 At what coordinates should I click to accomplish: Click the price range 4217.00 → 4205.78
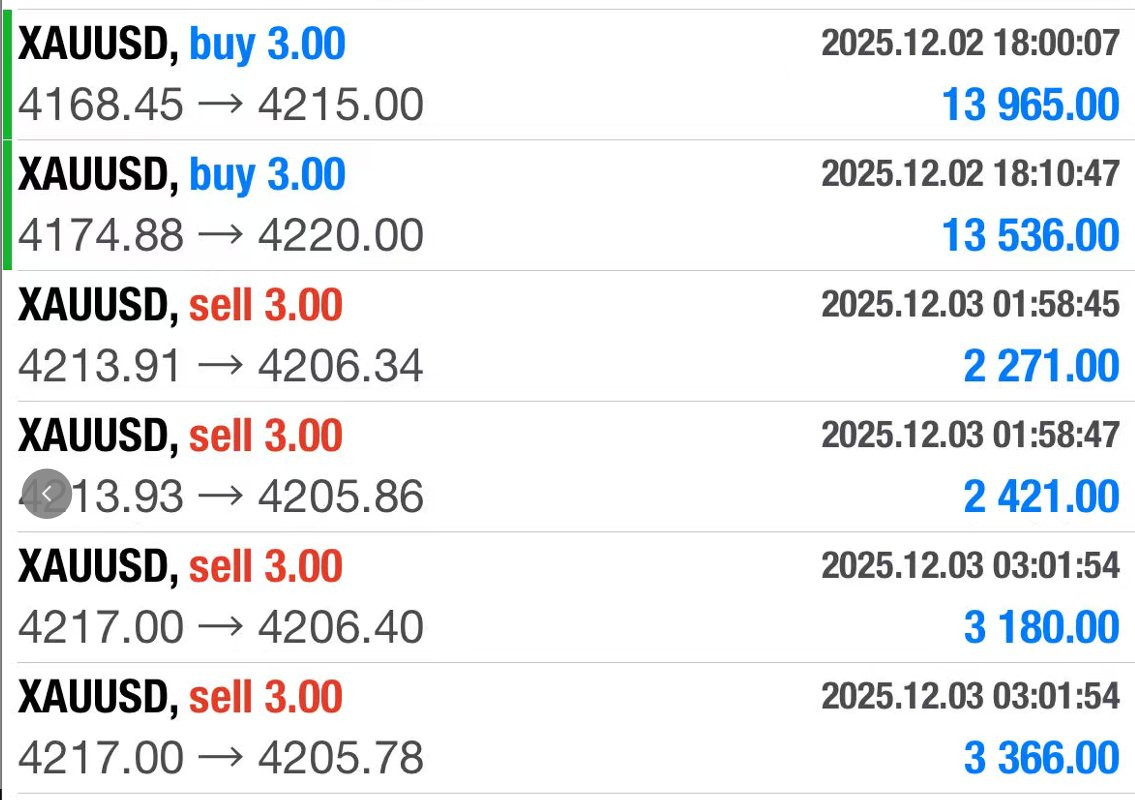tap(221, 758)
